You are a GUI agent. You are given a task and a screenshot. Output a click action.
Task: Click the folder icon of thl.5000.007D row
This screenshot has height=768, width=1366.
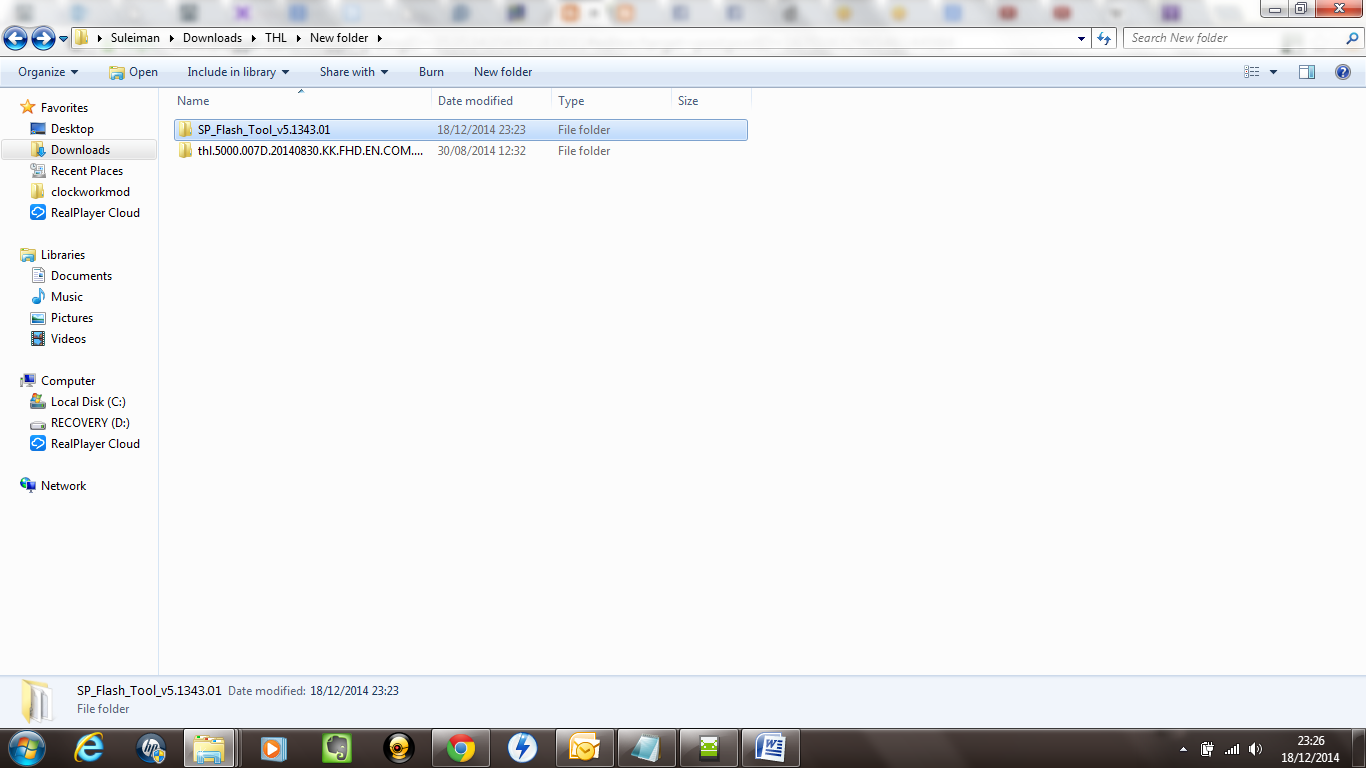pyautogui.click(x=185, y=151)
